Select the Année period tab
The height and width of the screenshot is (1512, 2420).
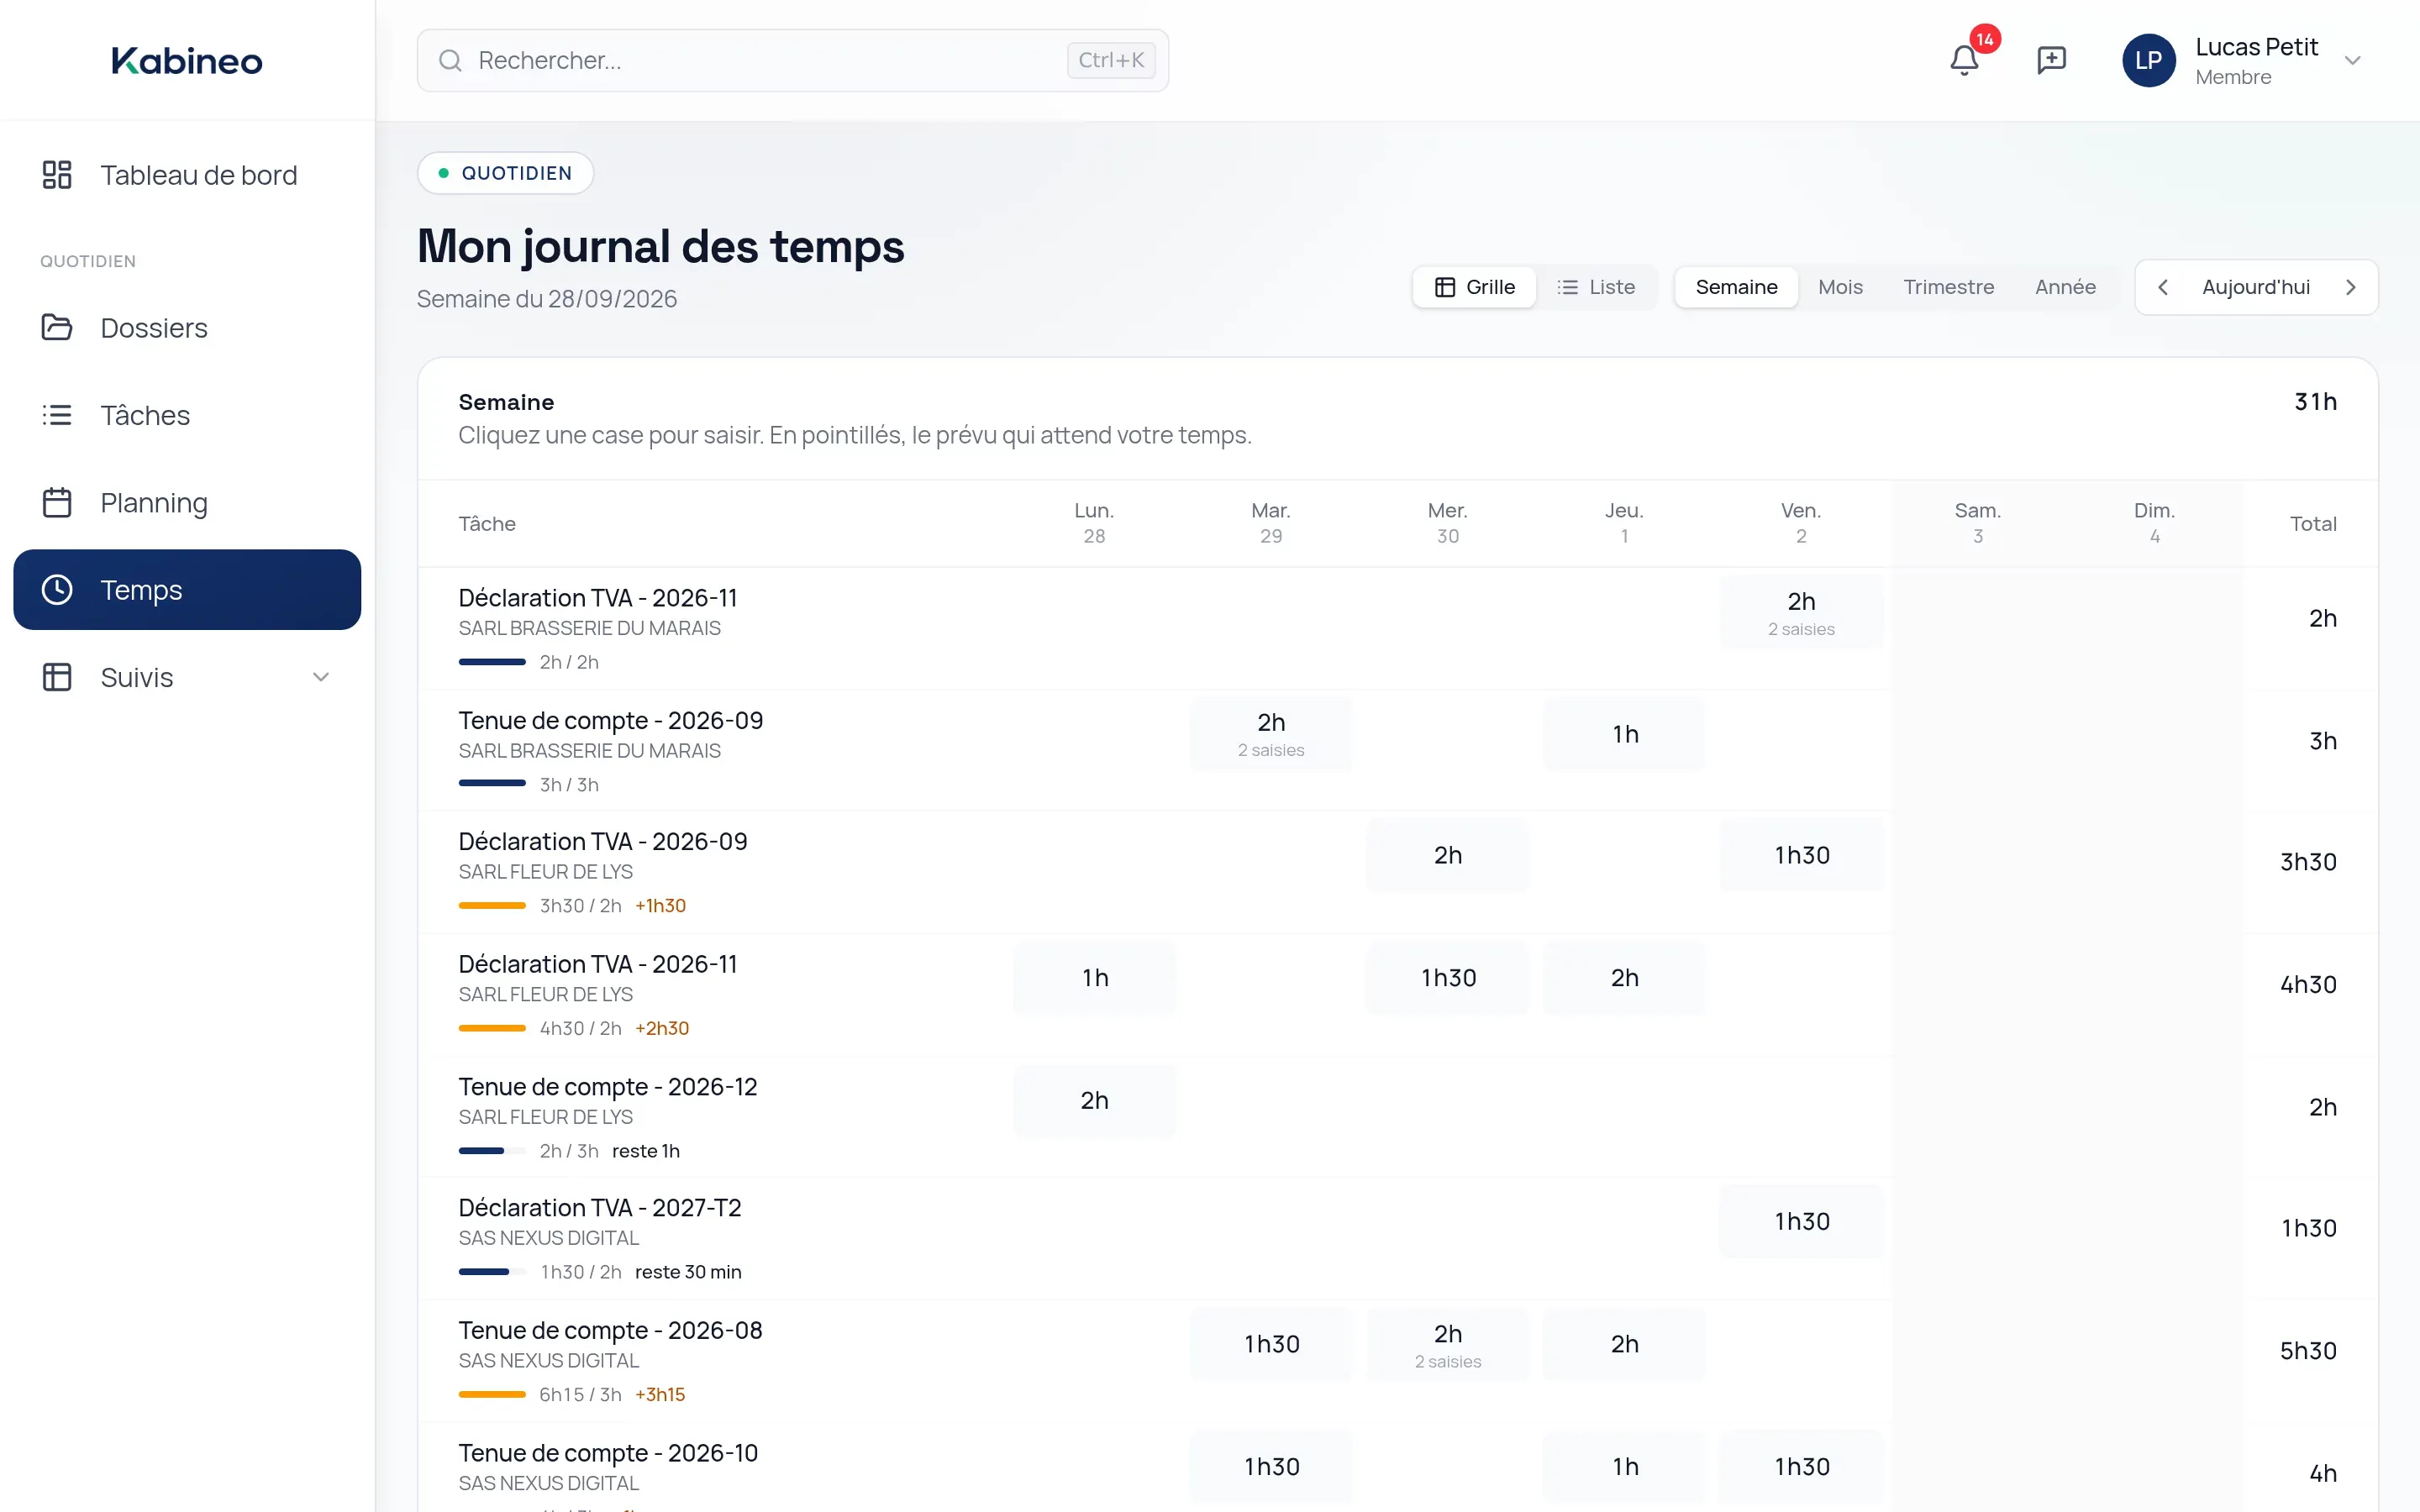pyautogui.click(x=2065, y=287)
